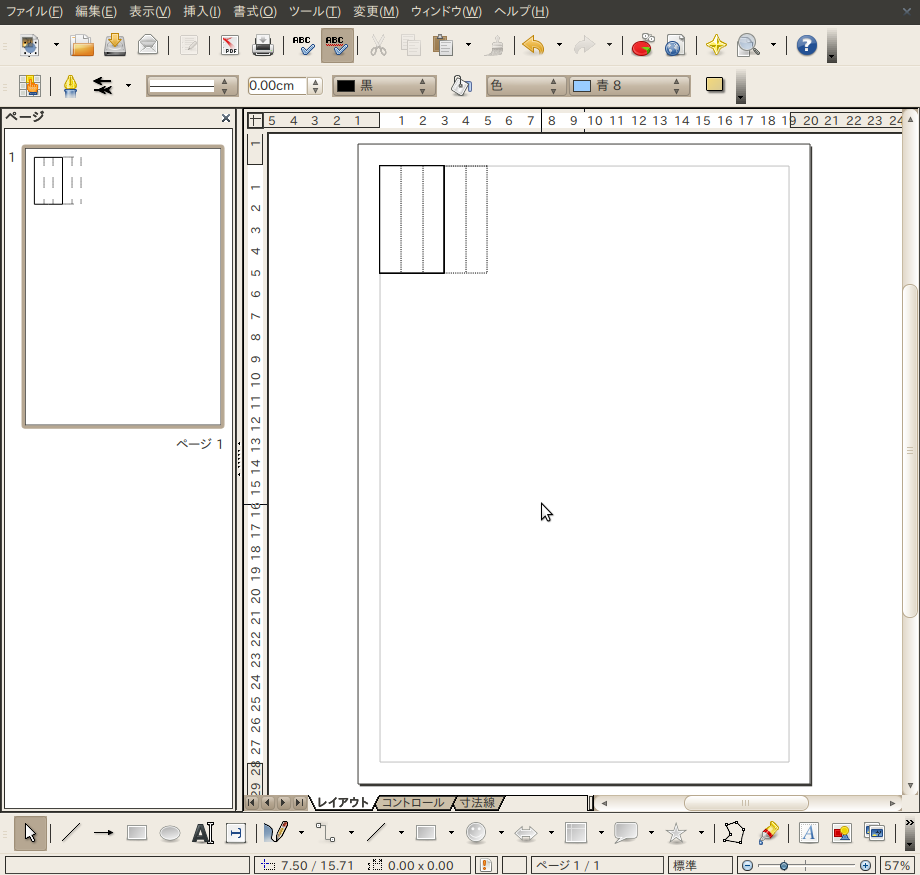Select the Stars shapes tool
This screenshot has height=875, width=920.
676,832
